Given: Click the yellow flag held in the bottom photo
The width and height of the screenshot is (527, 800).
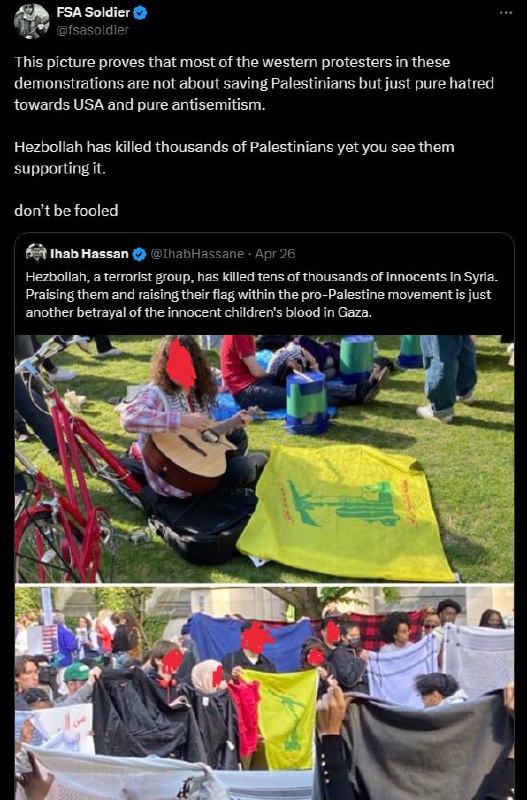Looking at the screenshot, I should (x=280, y=718).
